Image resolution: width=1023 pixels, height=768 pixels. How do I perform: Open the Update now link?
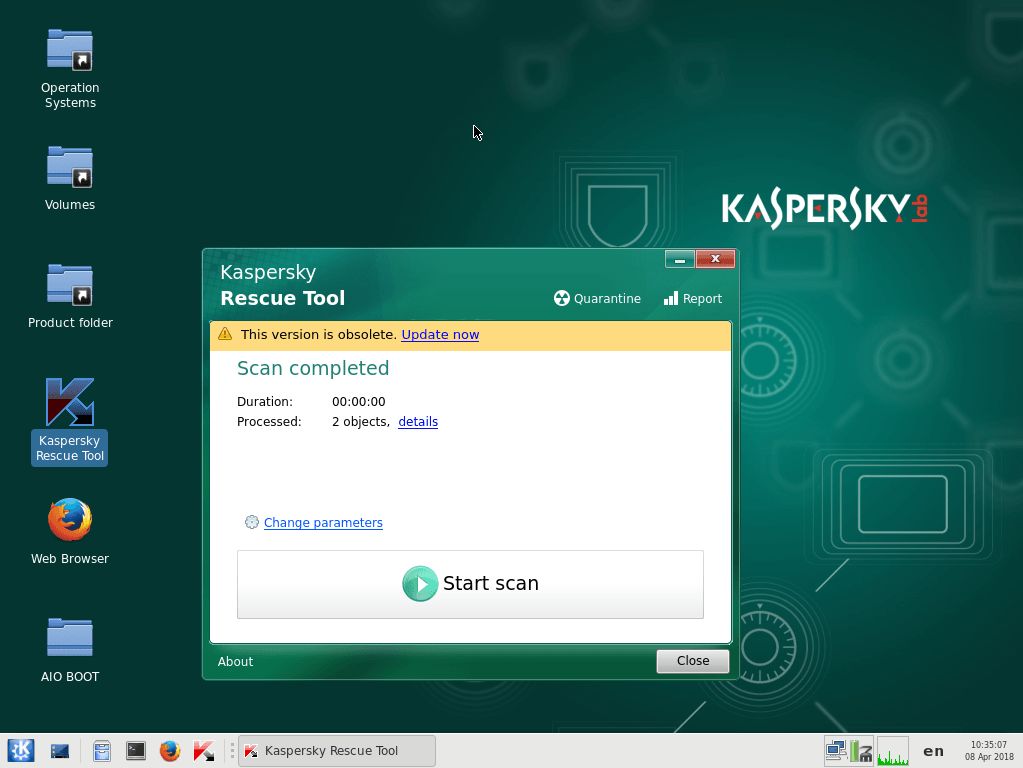(439, 335)
